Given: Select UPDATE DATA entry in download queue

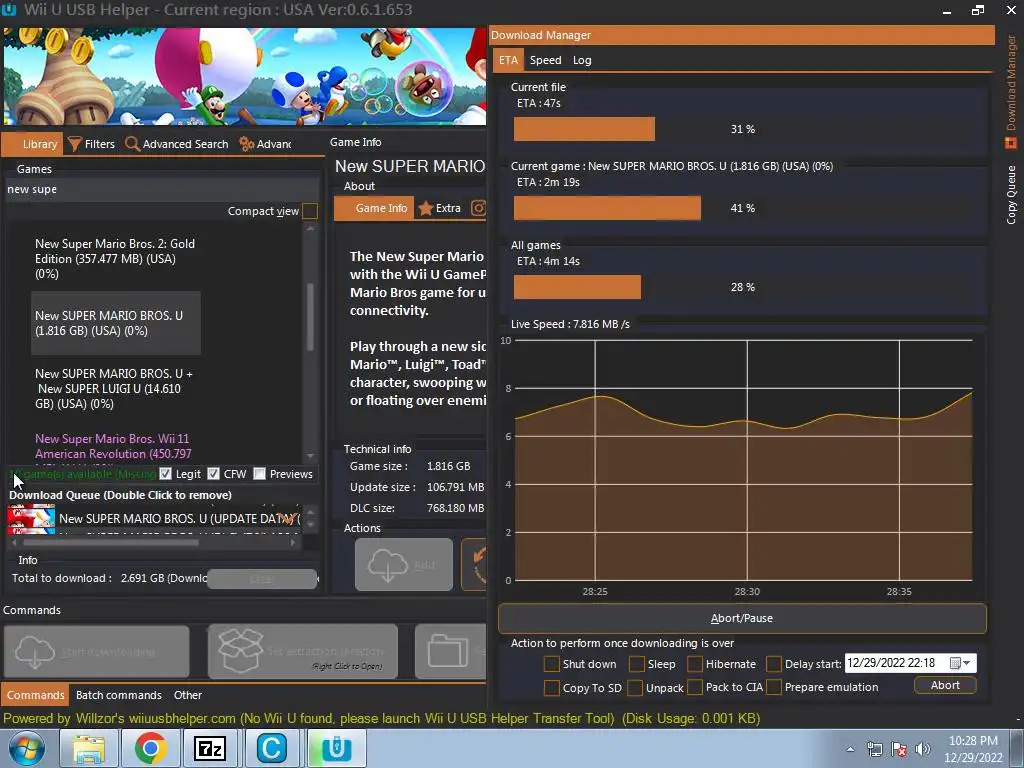Looking at the screenshot, I should 179,519.
